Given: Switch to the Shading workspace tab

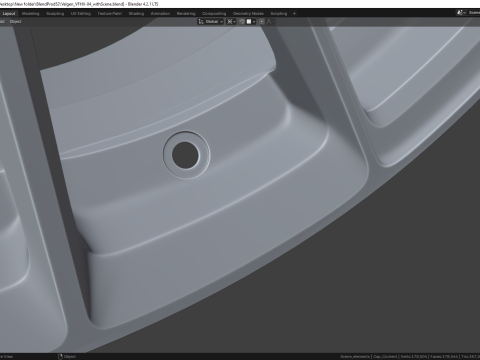Looking at the screenshot, I should [x=136, y=14].
